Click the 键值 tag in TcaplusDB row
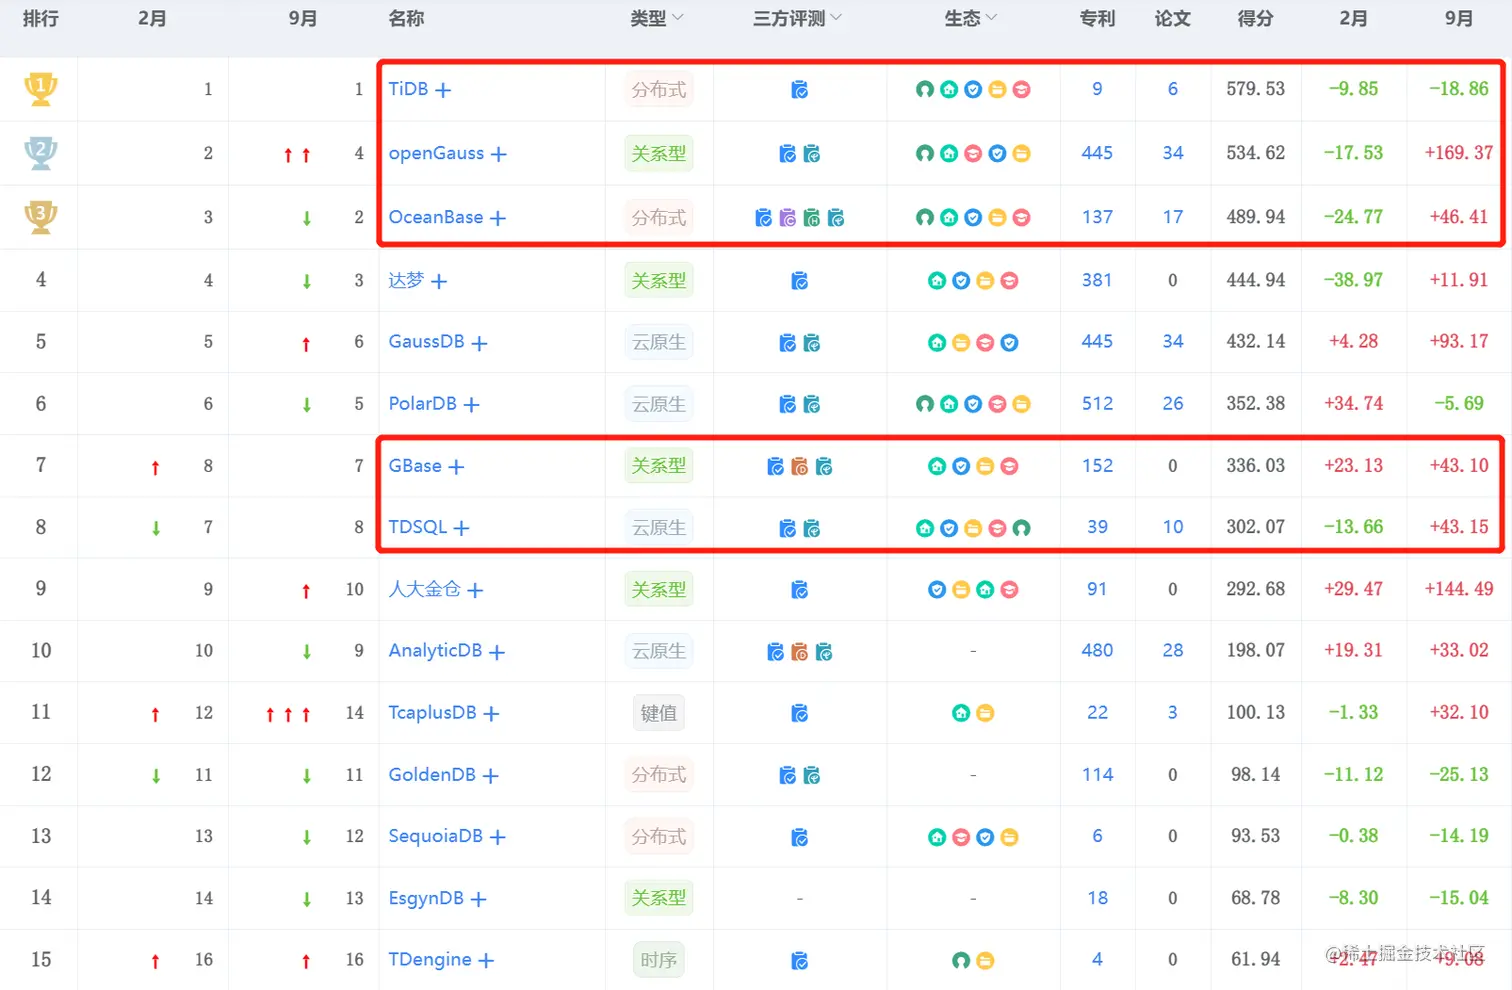 [659, 713]
